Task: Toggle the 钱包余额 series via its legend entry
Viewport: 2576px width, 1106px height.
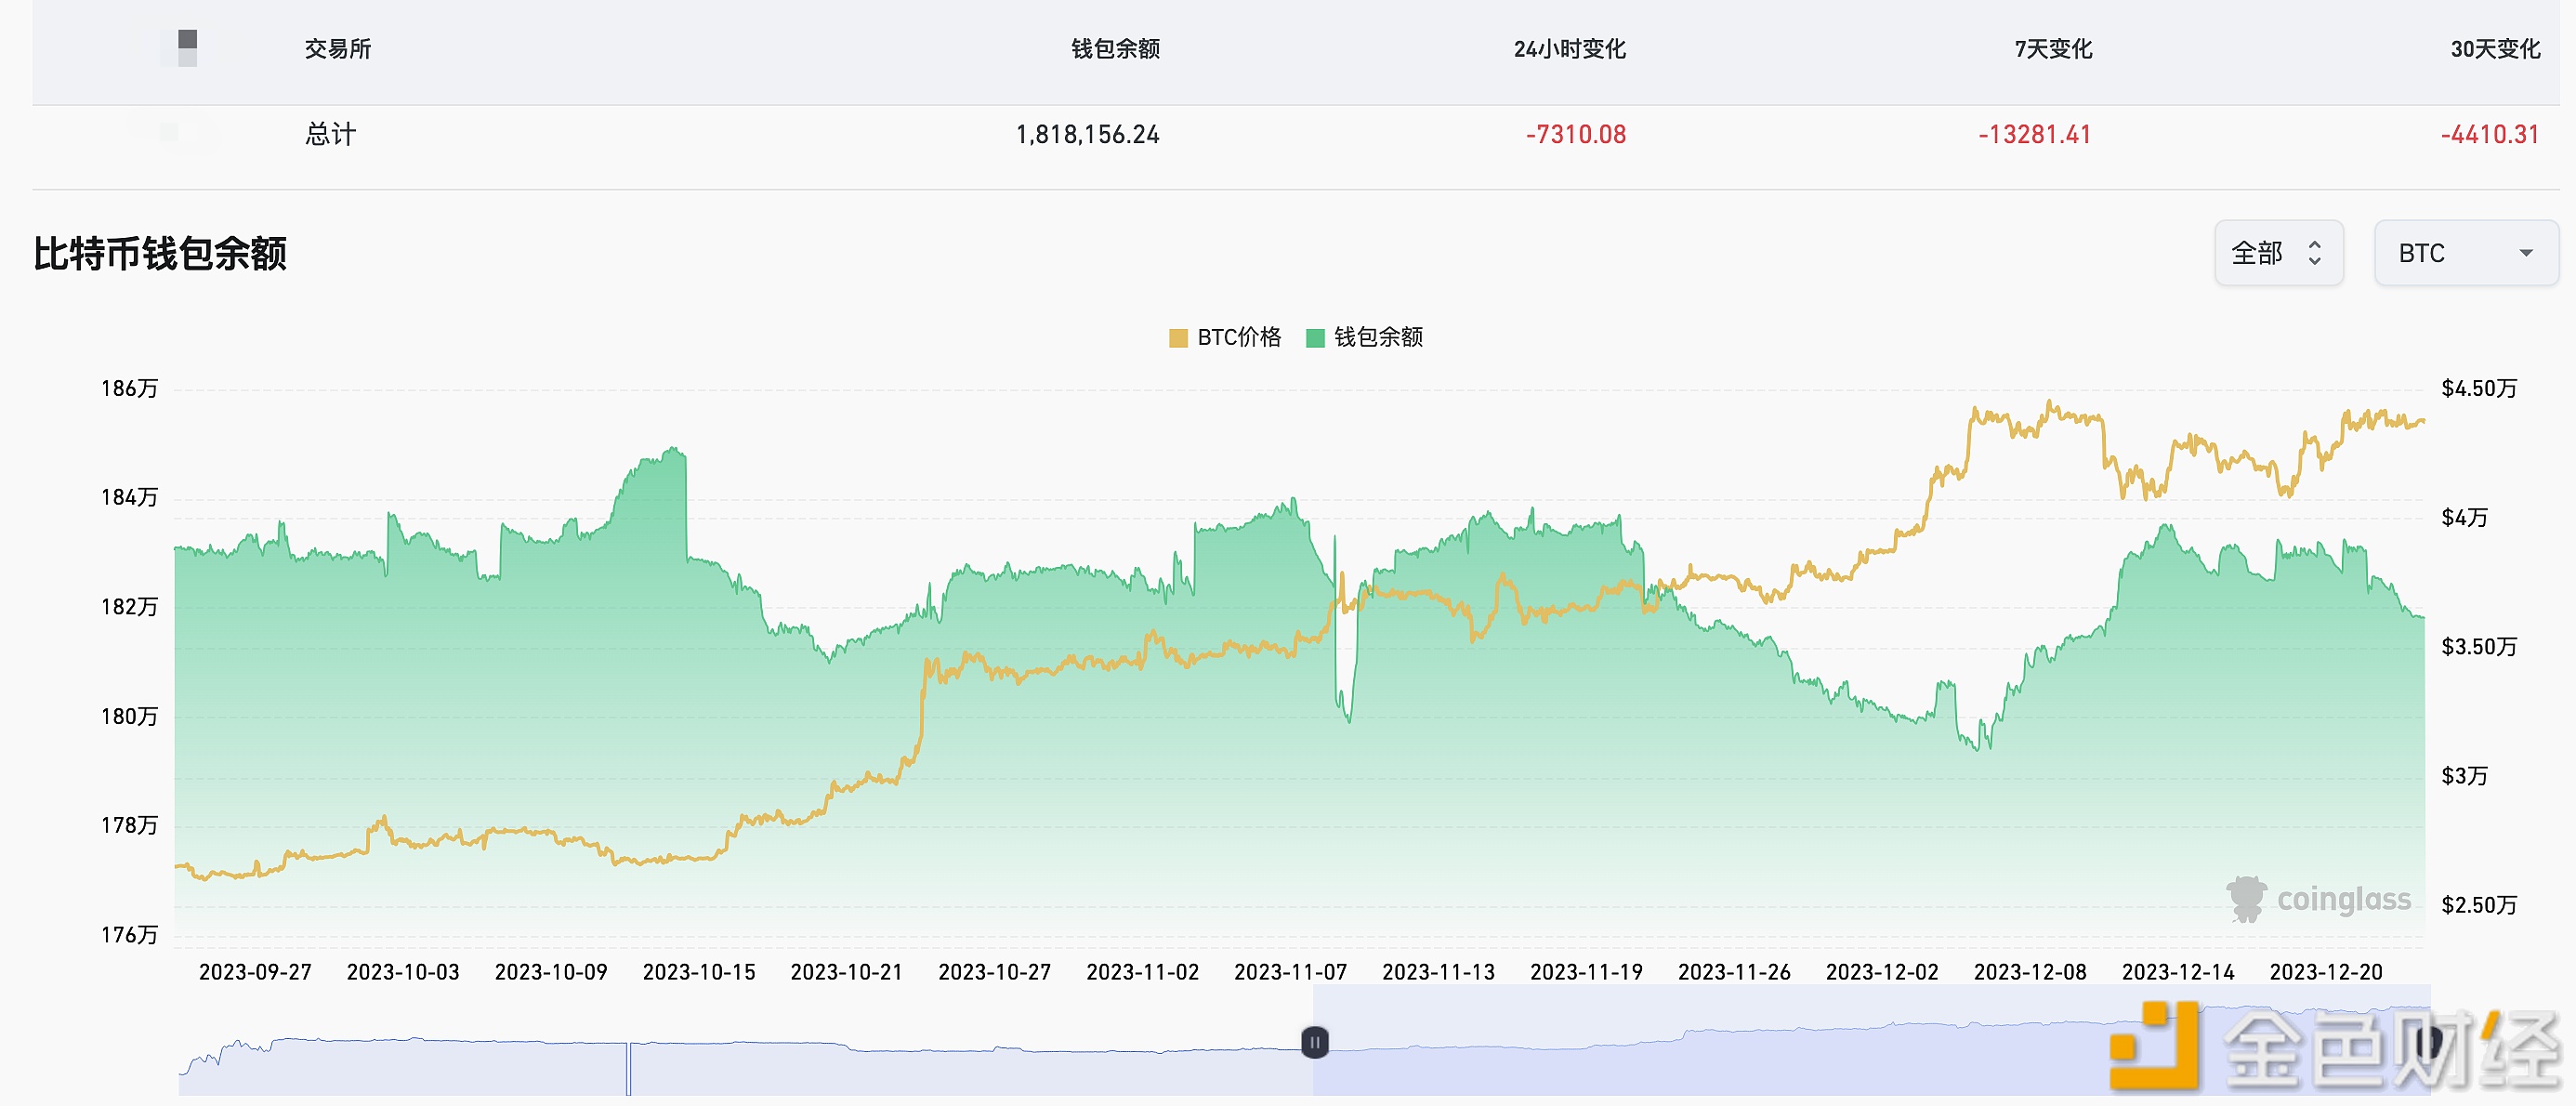Action: coord(1365,338)
